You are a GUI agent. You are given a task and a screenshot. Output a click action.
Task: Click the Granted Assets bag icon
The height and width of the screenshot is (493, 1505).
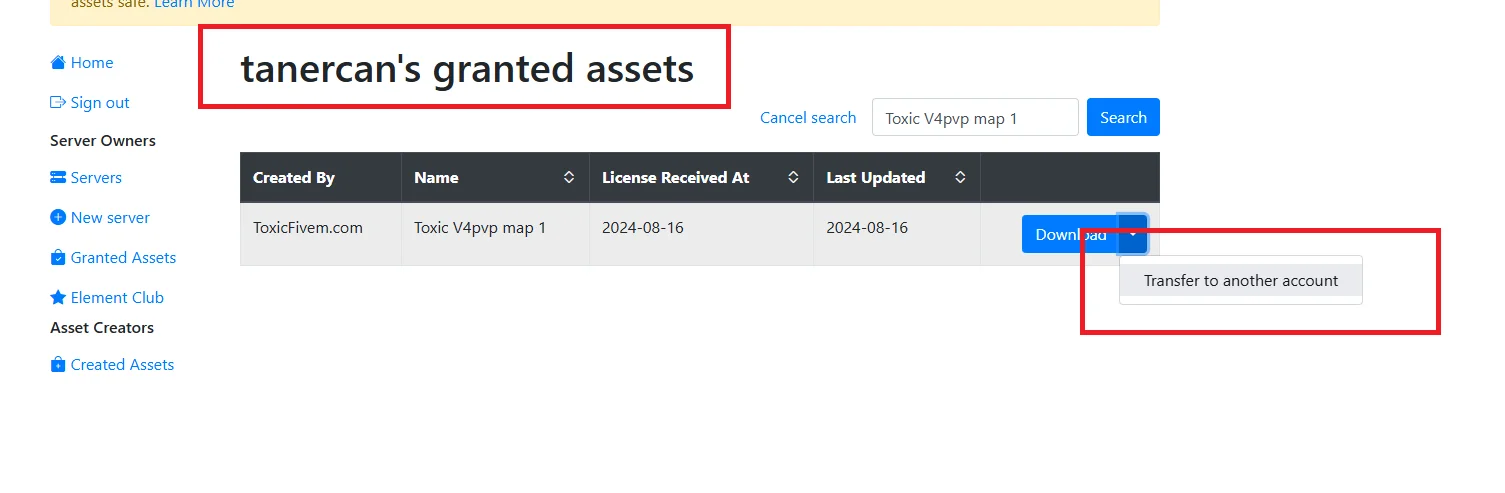click(58, 258)
